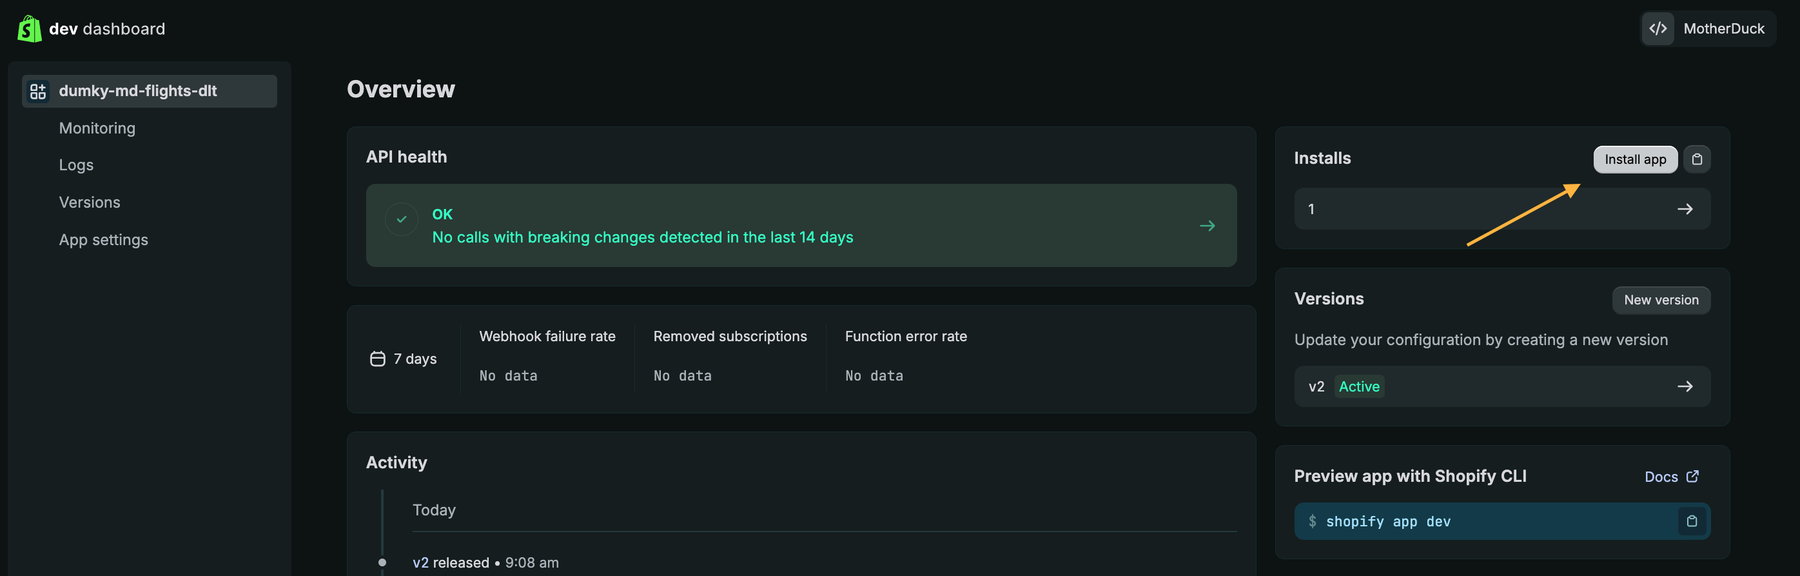Click Preview app with Shopify CLI heading
The height and width of the screenshot is (576, 1800).
1410,476
